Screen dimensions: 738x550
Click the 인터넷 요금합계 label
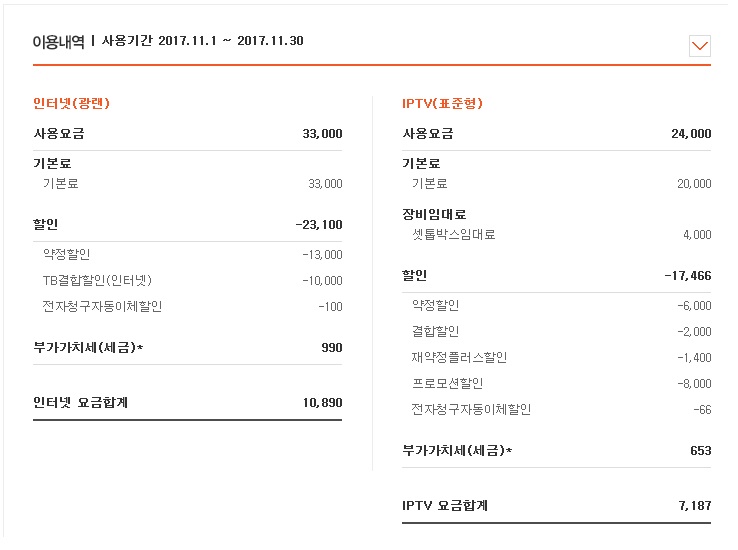click(80, 403)
